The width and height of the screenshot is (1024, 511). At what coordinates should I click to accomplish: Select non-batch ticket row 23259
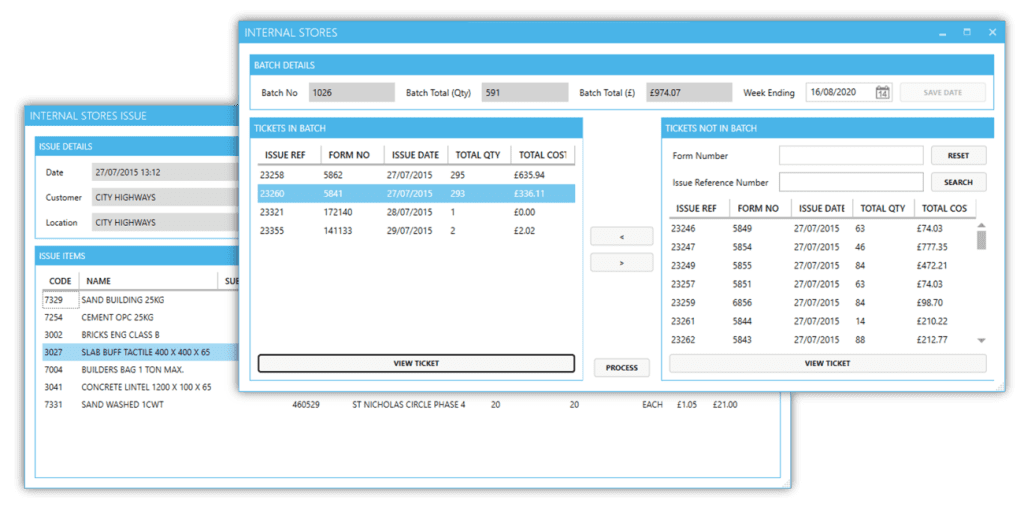click(x=823, y=303)
